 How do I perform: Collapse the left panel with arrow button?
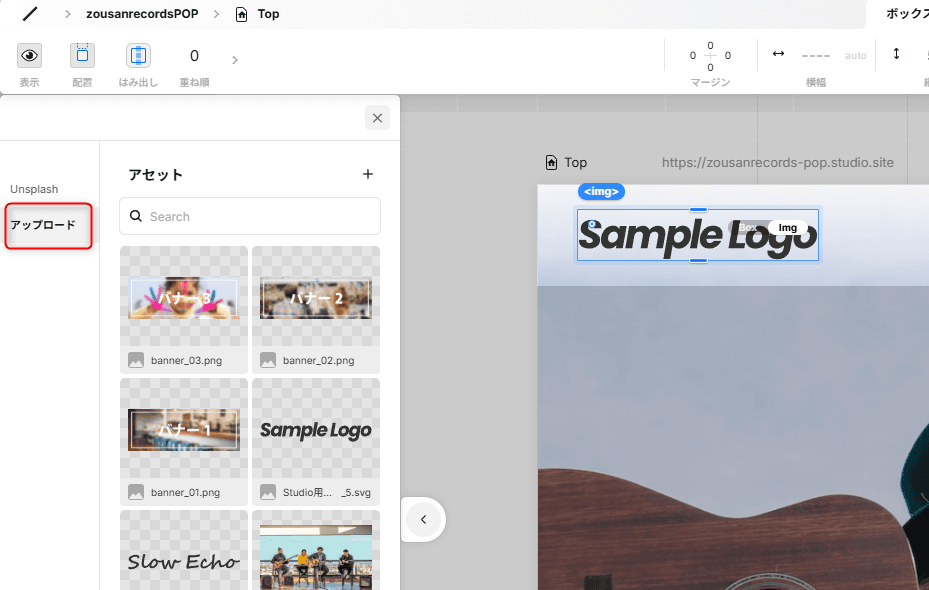click(x=423, y=519)
